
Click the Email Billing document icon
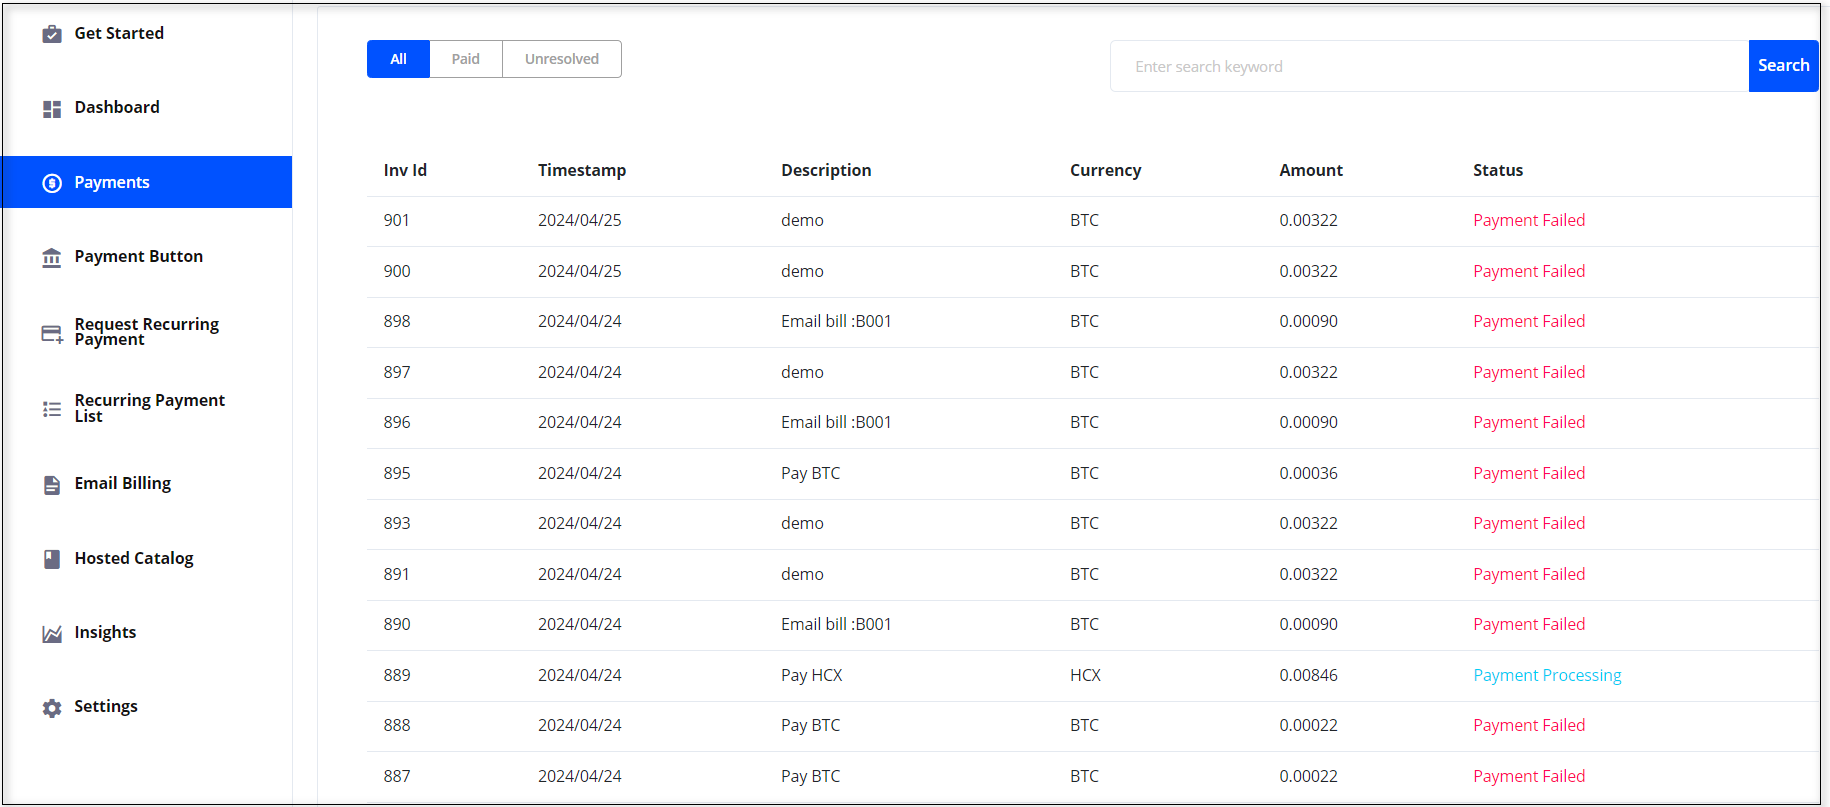[52, 485]
